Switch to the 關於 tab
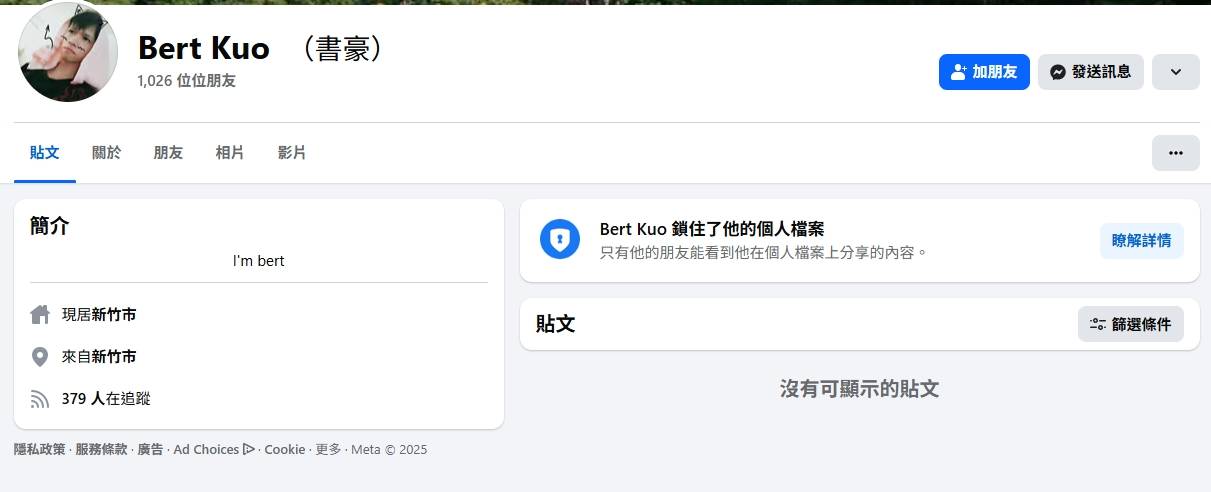Image resolution: width=1211 pixels, height=492 pixels. [x=106, y=153]
